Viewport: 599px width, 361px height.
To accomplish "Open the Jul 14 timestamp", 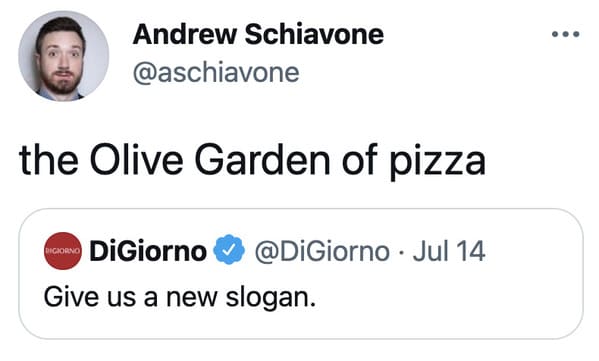I will coord(449,251).
